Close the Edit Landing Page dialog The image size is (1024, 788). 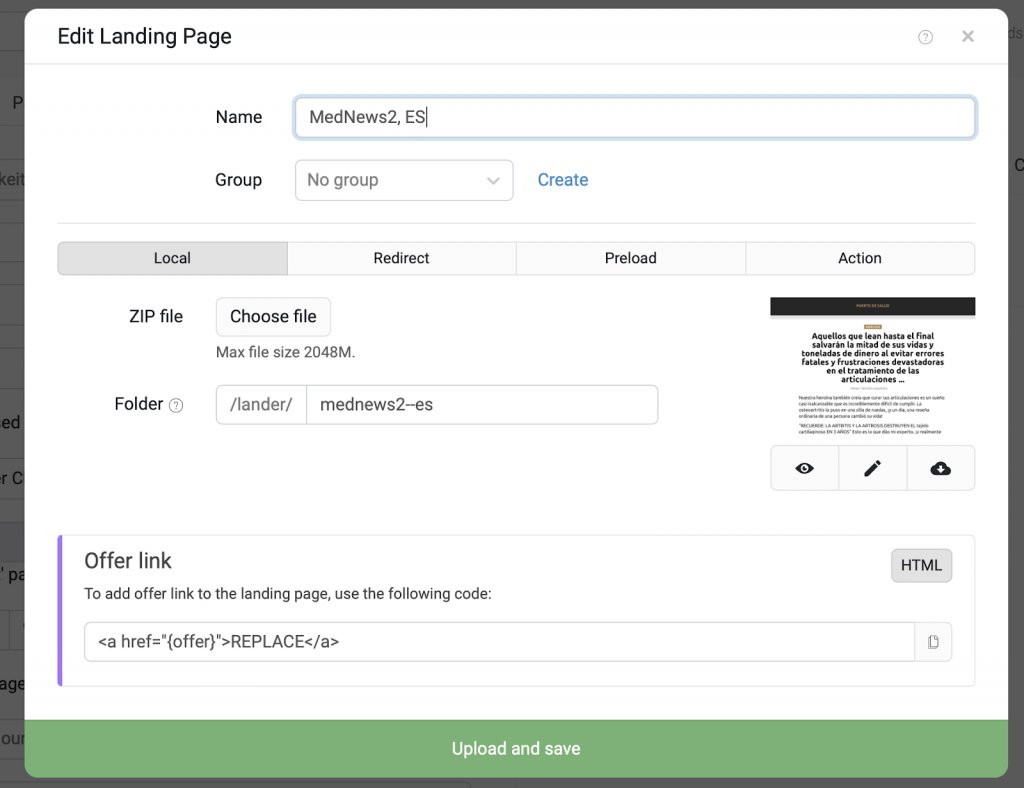(x=967, y=36)
